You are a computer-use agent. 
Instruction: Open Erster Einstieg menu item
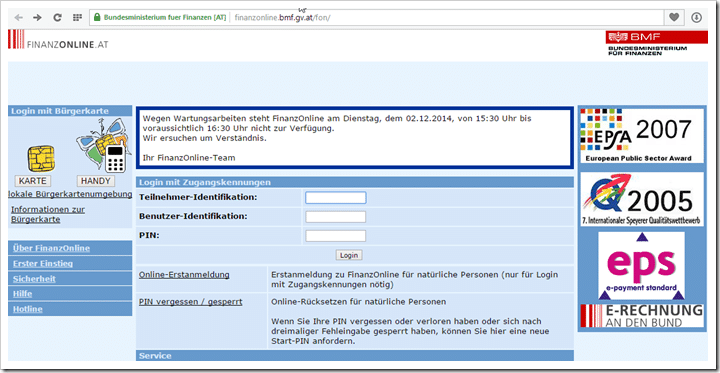coord(43,264)
